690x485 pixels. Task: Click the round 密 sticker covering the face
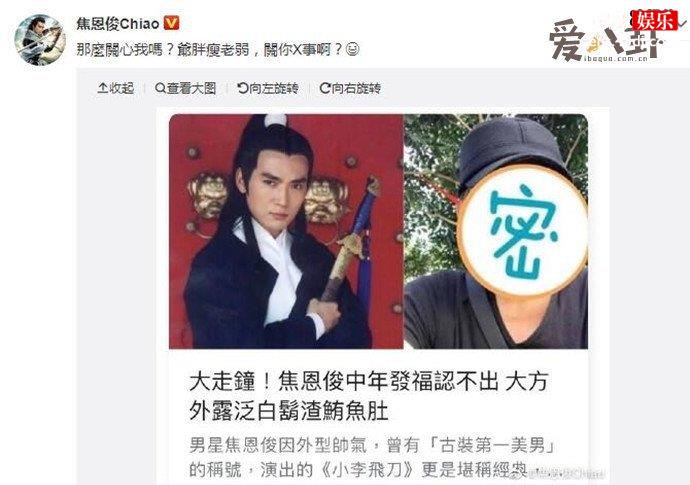coord(522,230)
